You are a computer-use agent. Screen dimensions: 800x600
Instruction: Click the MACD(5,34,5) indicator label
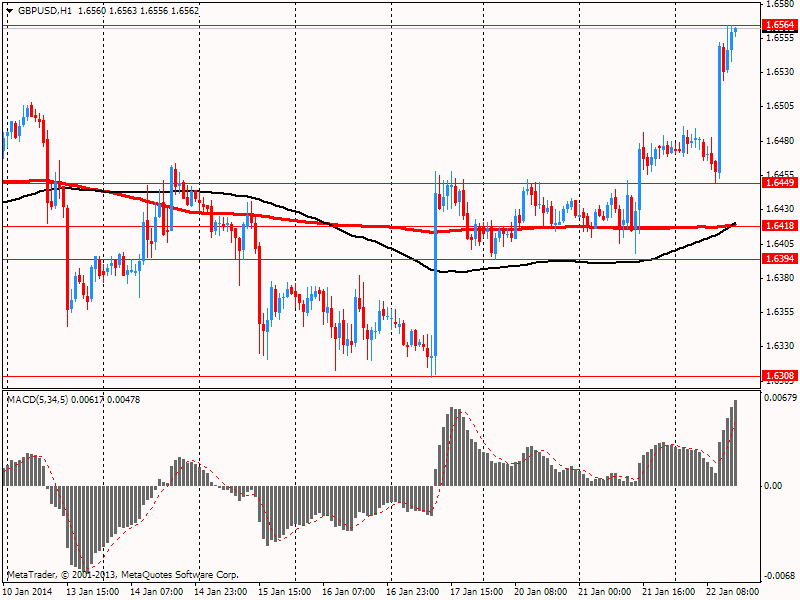38,399
